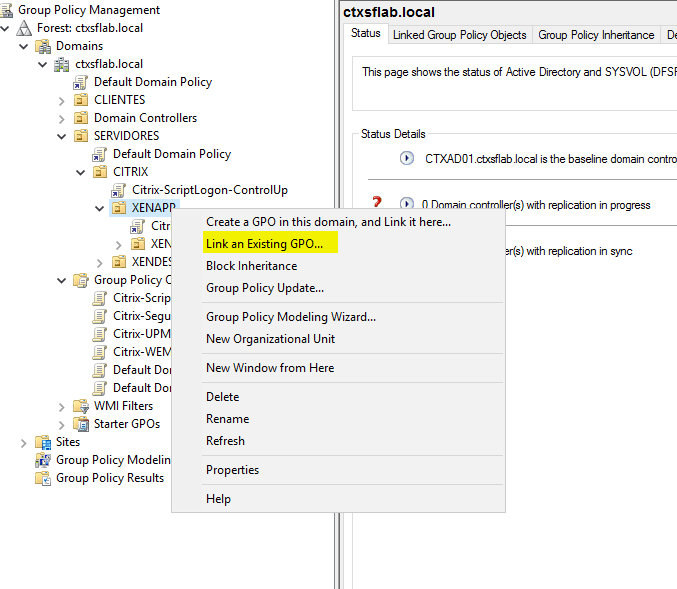Click the red question mark status icon
Image resolution: width=677 pixels, height=589 pixels.
click(377, 202)
